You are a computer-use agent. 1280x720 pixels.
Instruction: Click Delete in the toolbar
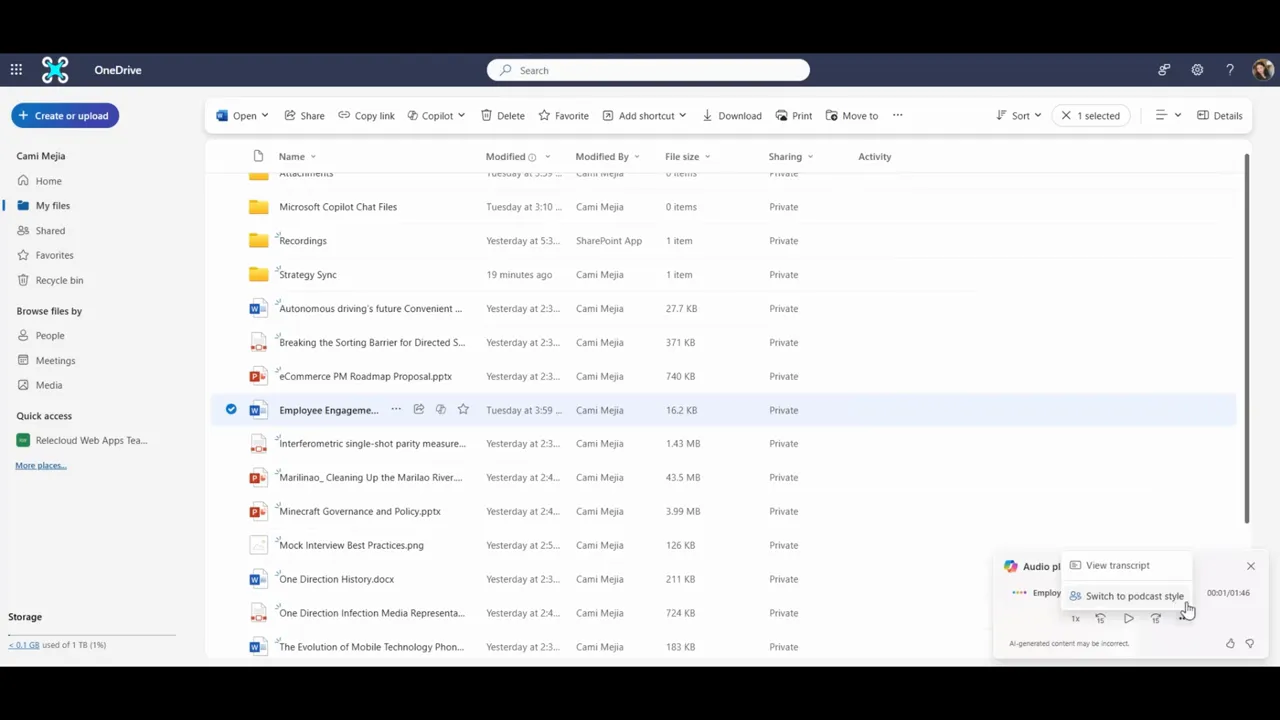coord(503,116)
